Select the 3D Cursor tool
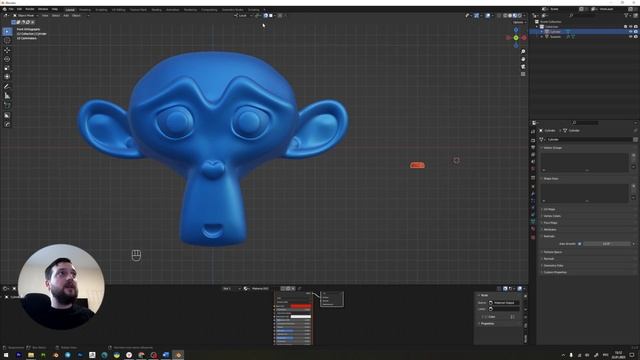Viewport: 640px width, 360px height. (7, 40)
